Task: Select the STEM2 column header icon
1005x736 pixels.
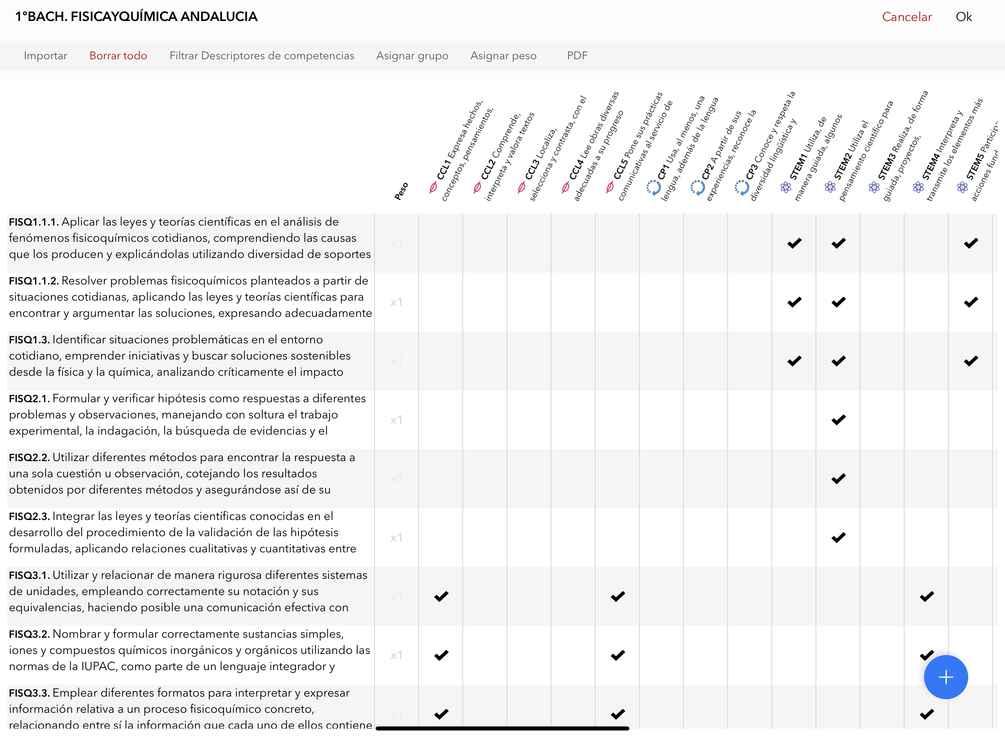Action: (830, 187)
